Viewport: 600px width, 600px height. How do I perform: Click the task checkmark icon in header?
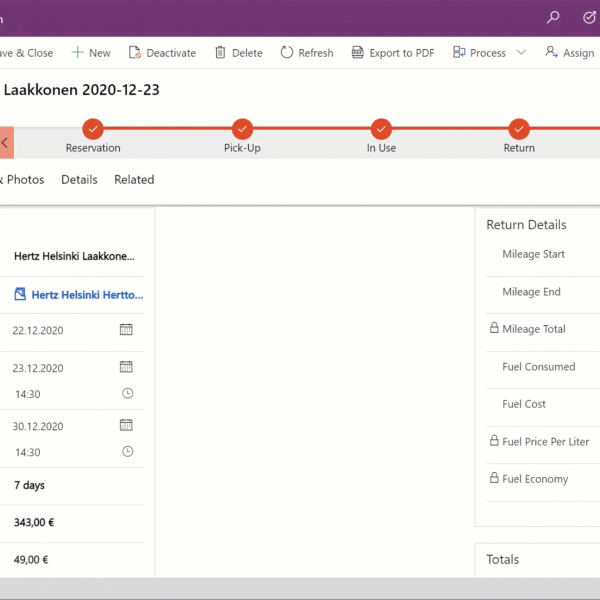tap(589, 17)
